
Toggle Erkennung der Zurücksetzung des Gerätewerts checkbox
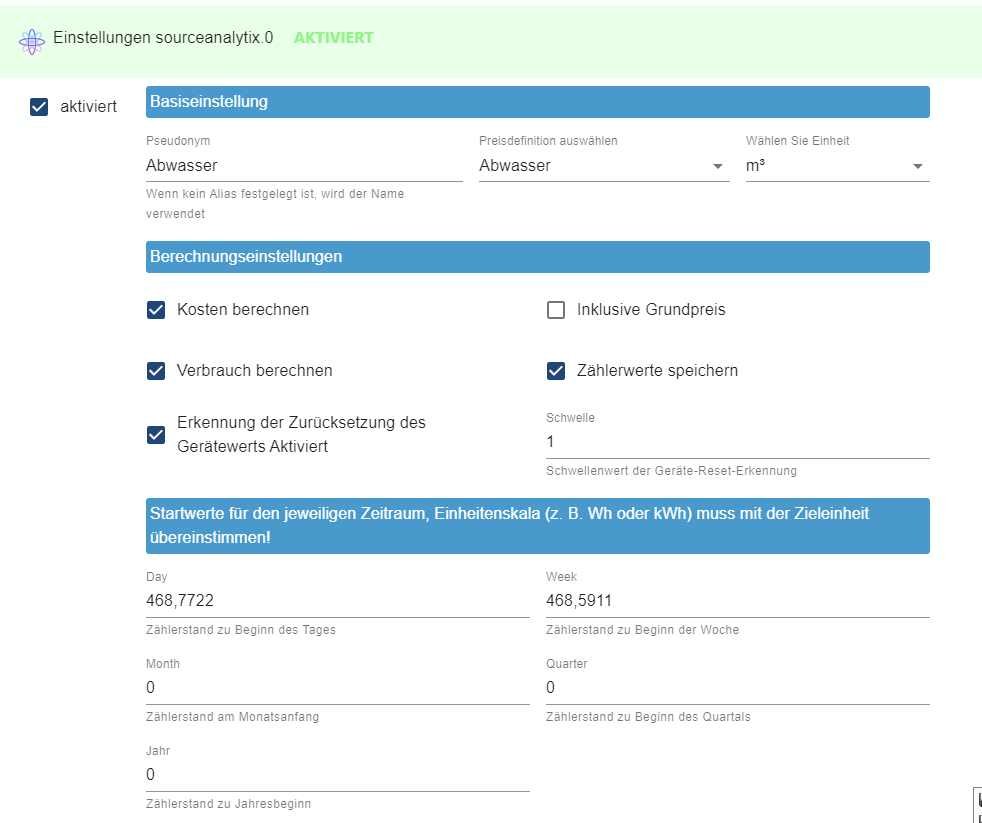tap(156, 435)
